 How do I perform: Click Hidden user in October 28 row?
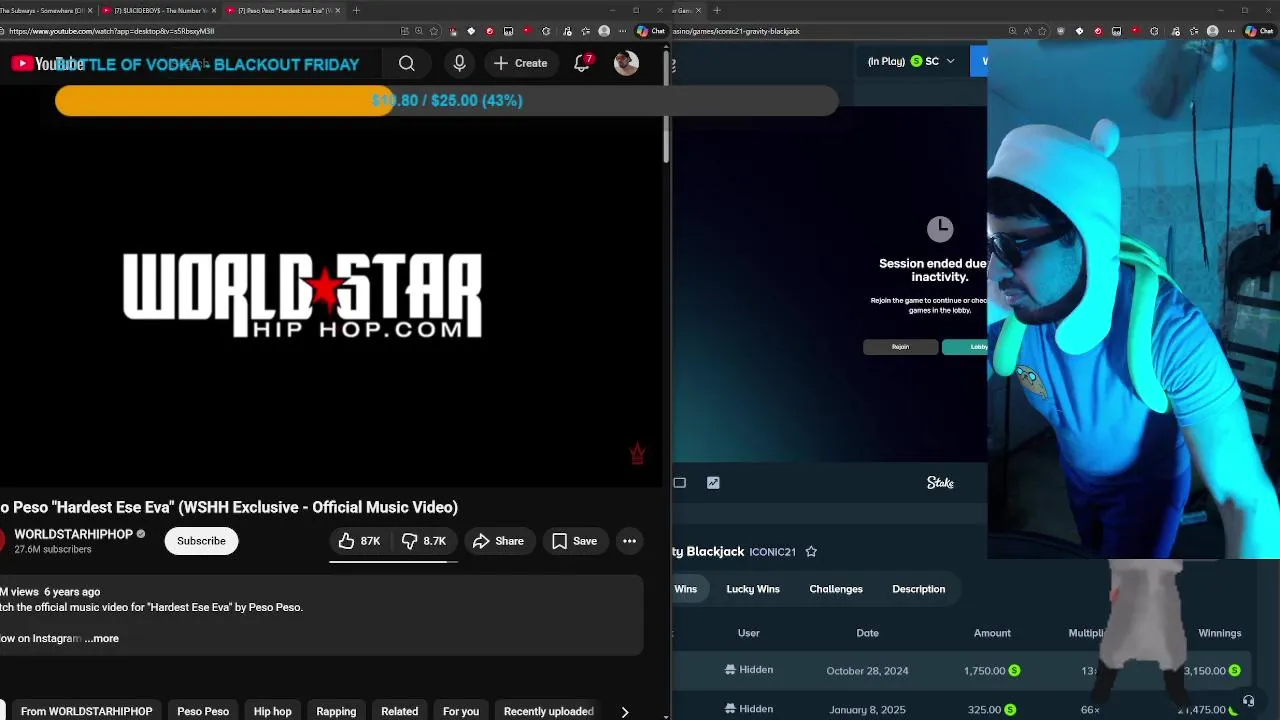click(749, 670)
